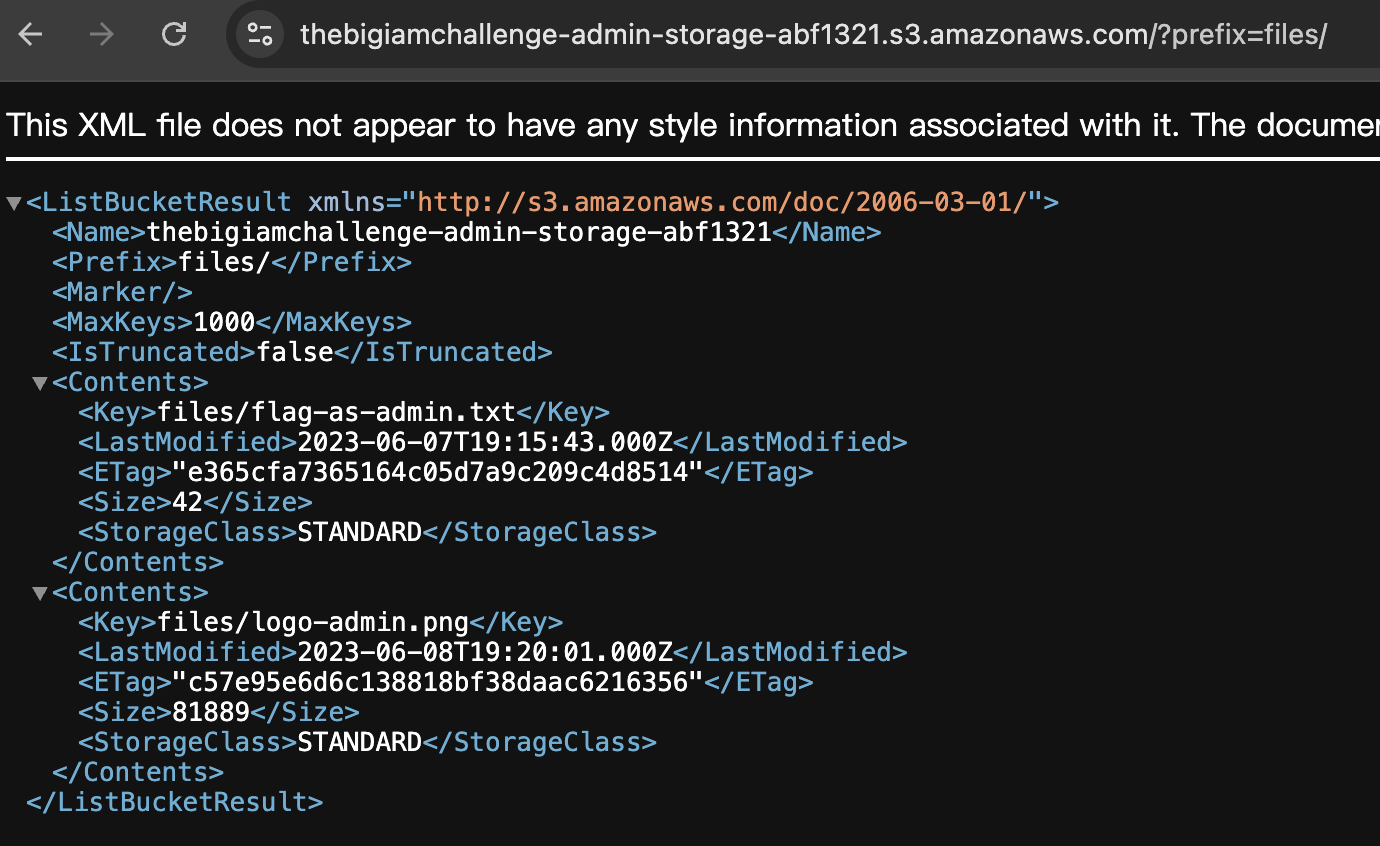Collapse the second Contents node triangle
Viewport: 1380px width, 846px height.
[x=40, y=593]
